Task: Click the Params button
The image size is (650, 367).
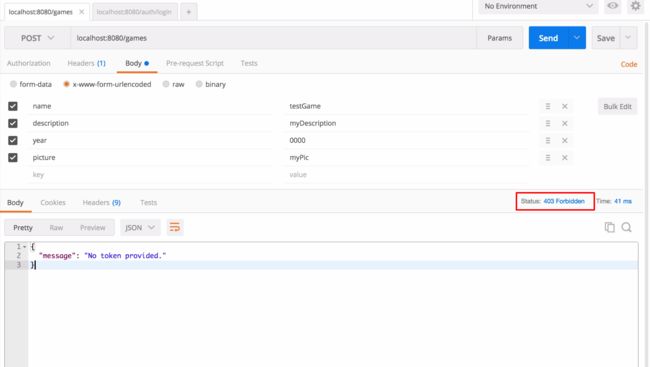Action: click(x=499, y=38)
